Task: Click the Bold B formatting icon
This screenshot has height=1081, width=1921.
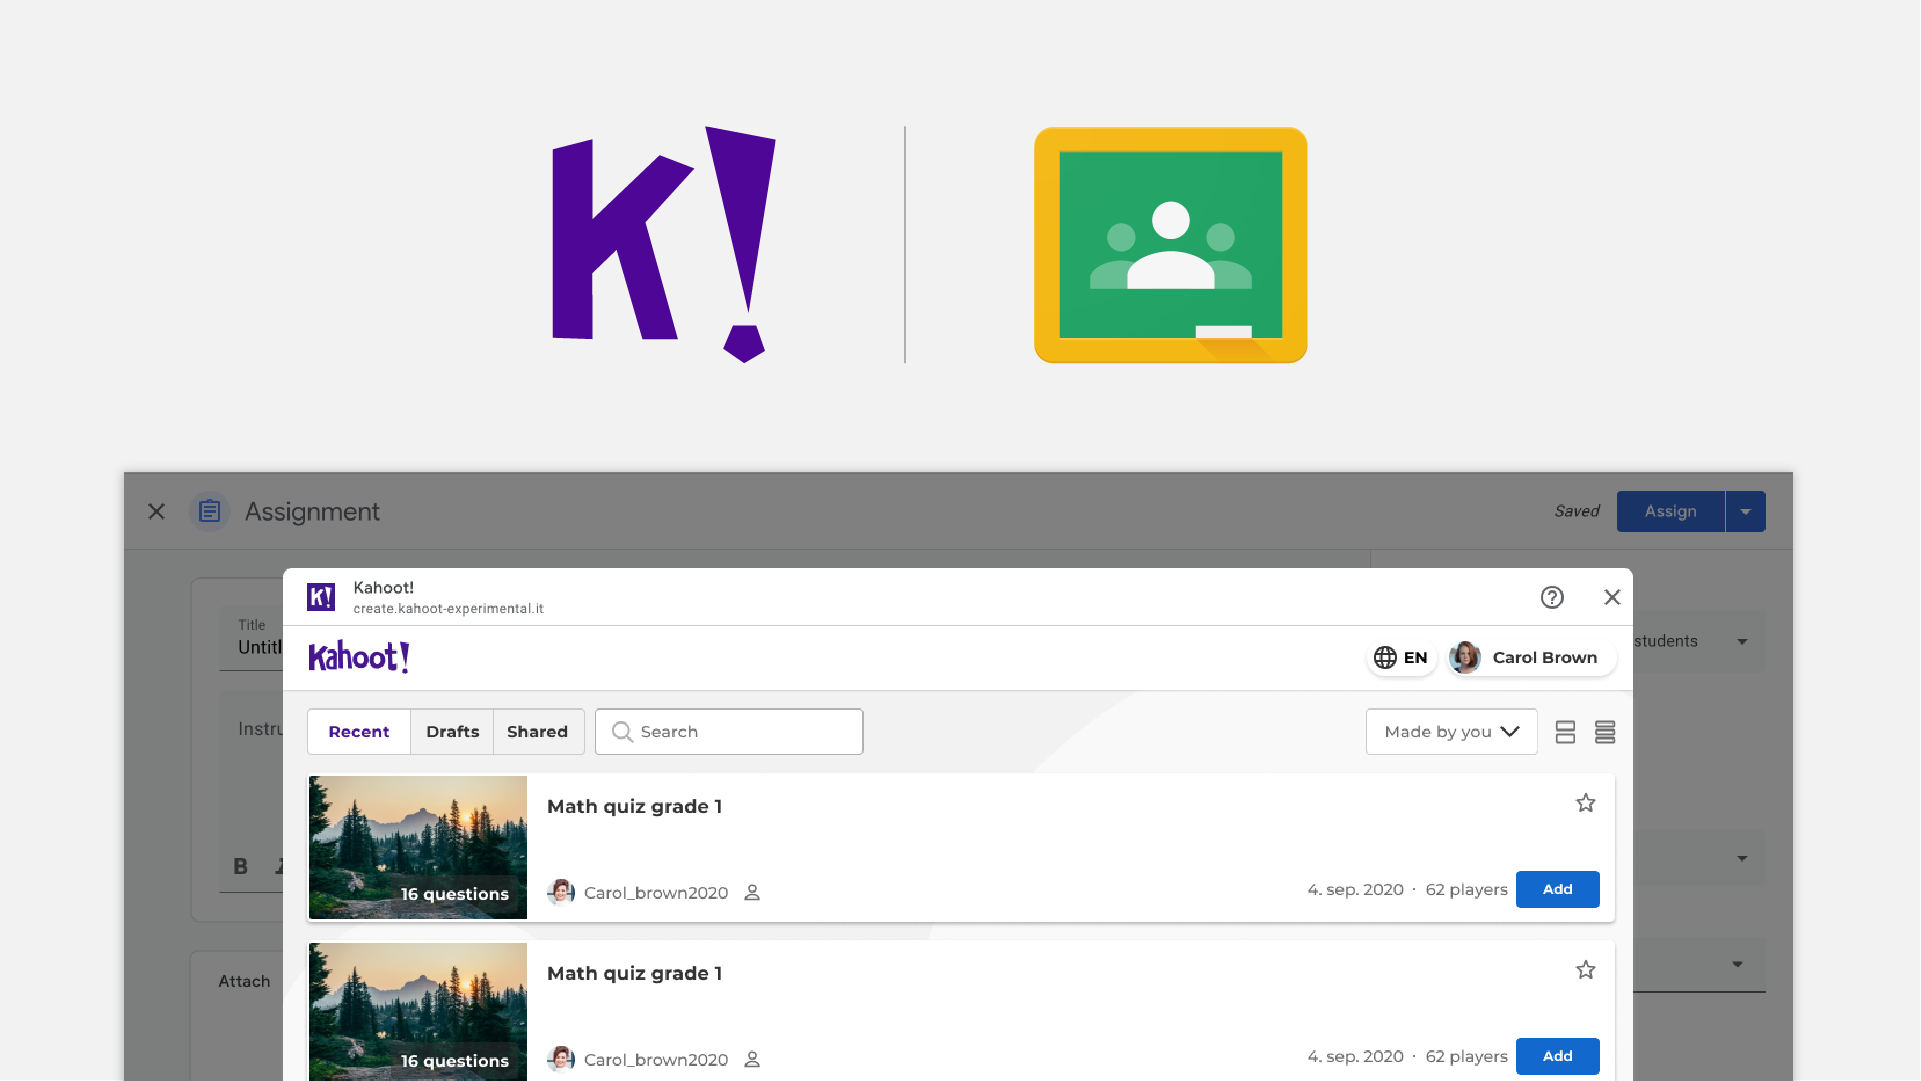Action: [240, 866]
